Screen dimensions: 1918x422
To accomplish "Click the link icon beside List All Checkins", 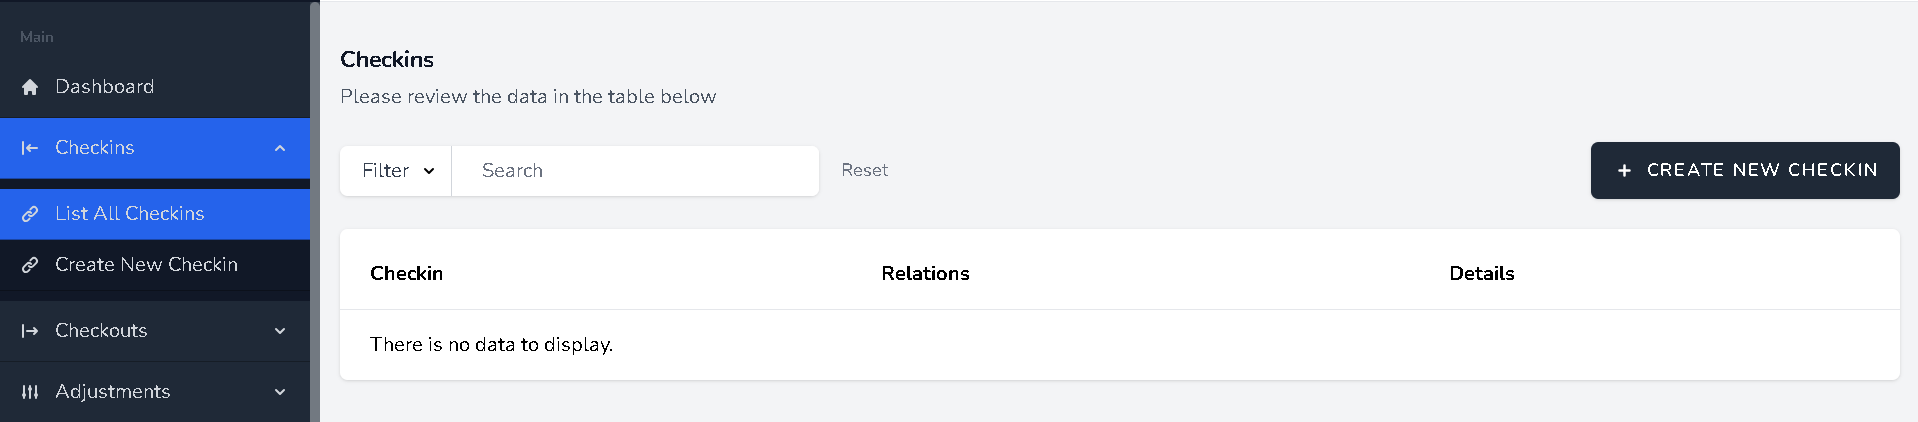I will [30, 214].
